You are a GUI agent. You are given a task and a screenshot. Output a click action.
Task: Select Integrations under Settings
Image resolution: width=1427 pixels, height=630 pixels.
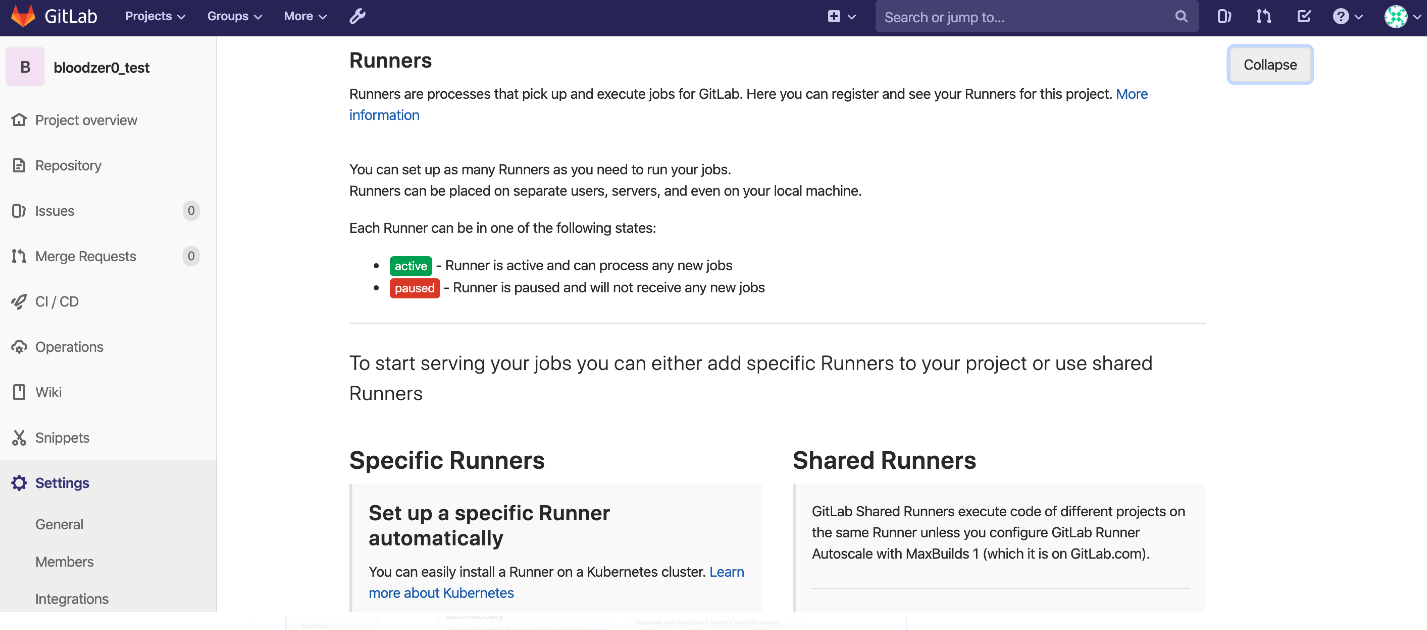tap(72, 599)
